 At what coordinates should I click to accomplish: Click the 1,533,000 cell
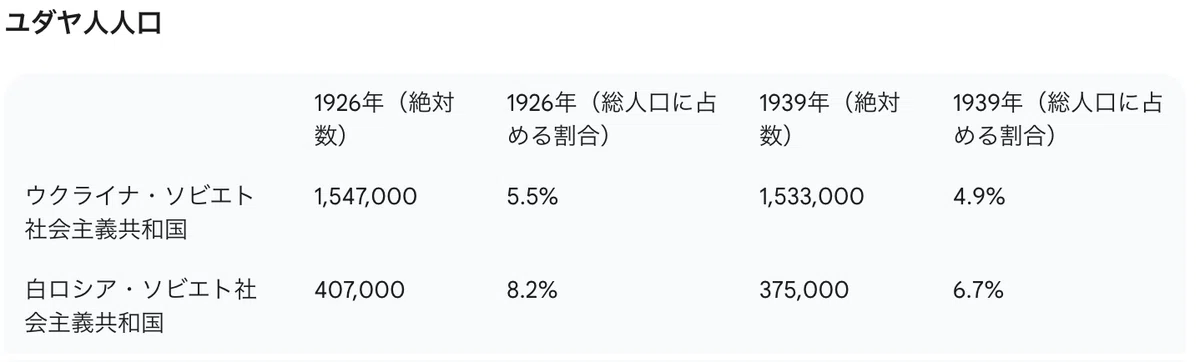[x=811, y=197]
